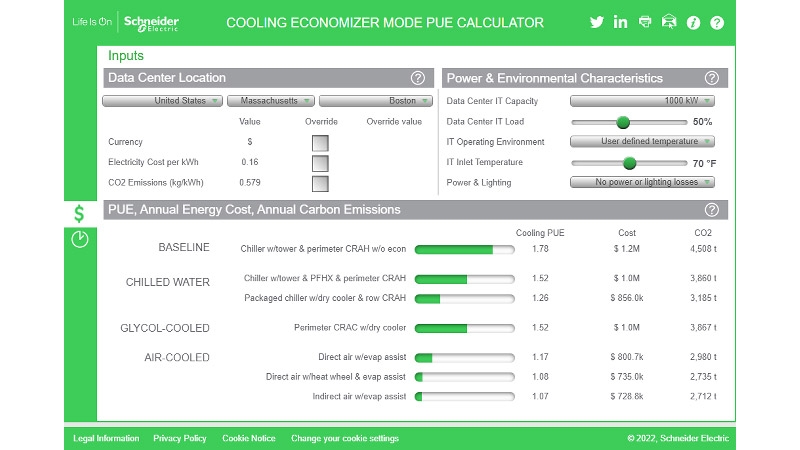Click the Schneider Electric logo
The image size is (800, 450).
[152, 22]
